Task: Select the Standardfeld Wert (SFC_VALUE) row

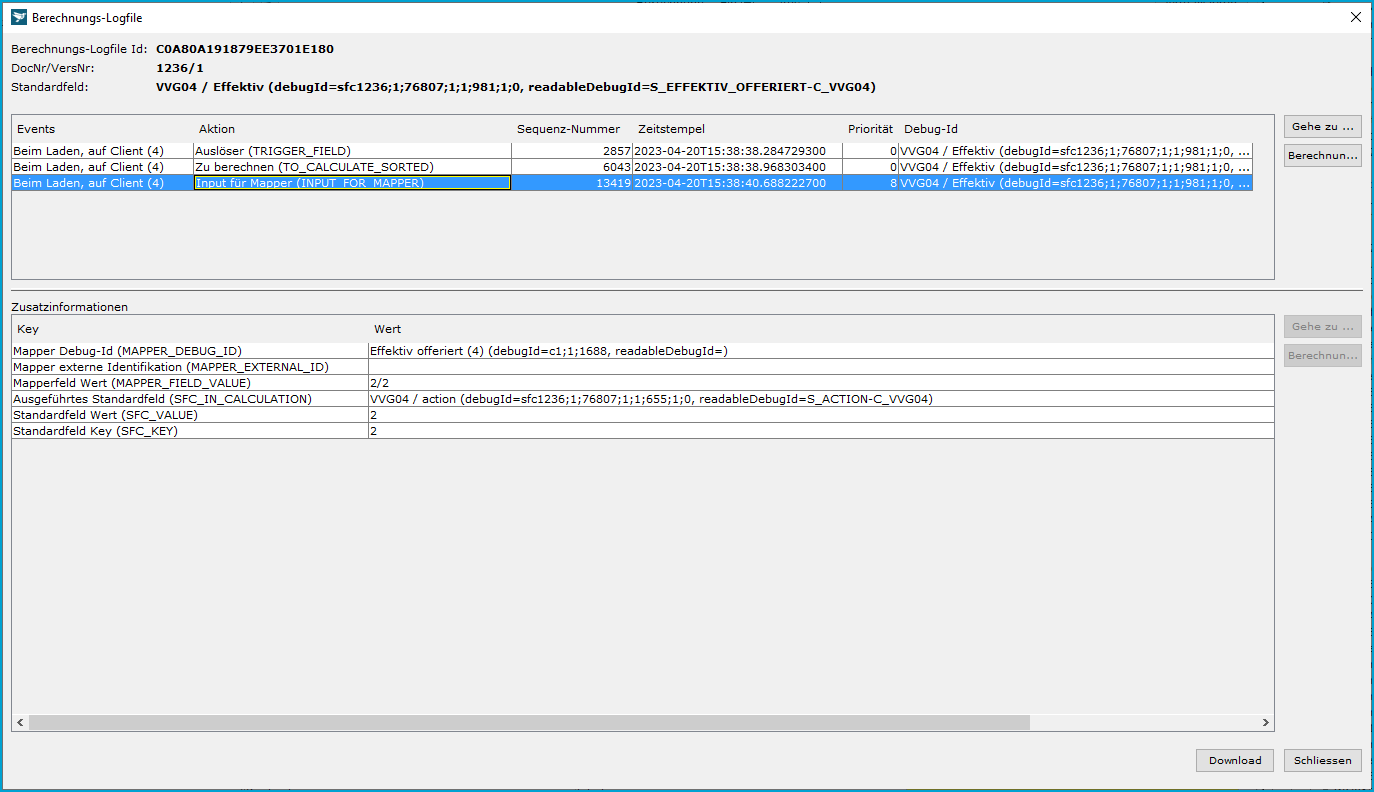Action: [105, 415]
